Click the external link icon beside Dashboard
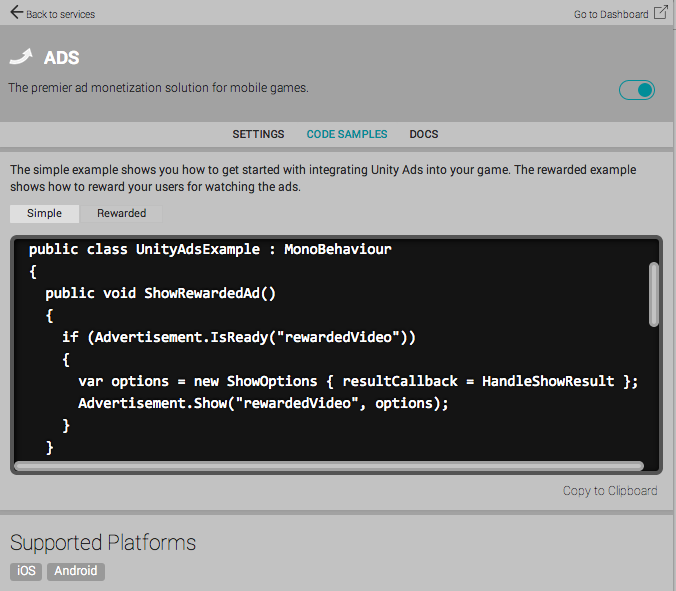This screenshot has width=676, height=591. (x=660, y=13)
